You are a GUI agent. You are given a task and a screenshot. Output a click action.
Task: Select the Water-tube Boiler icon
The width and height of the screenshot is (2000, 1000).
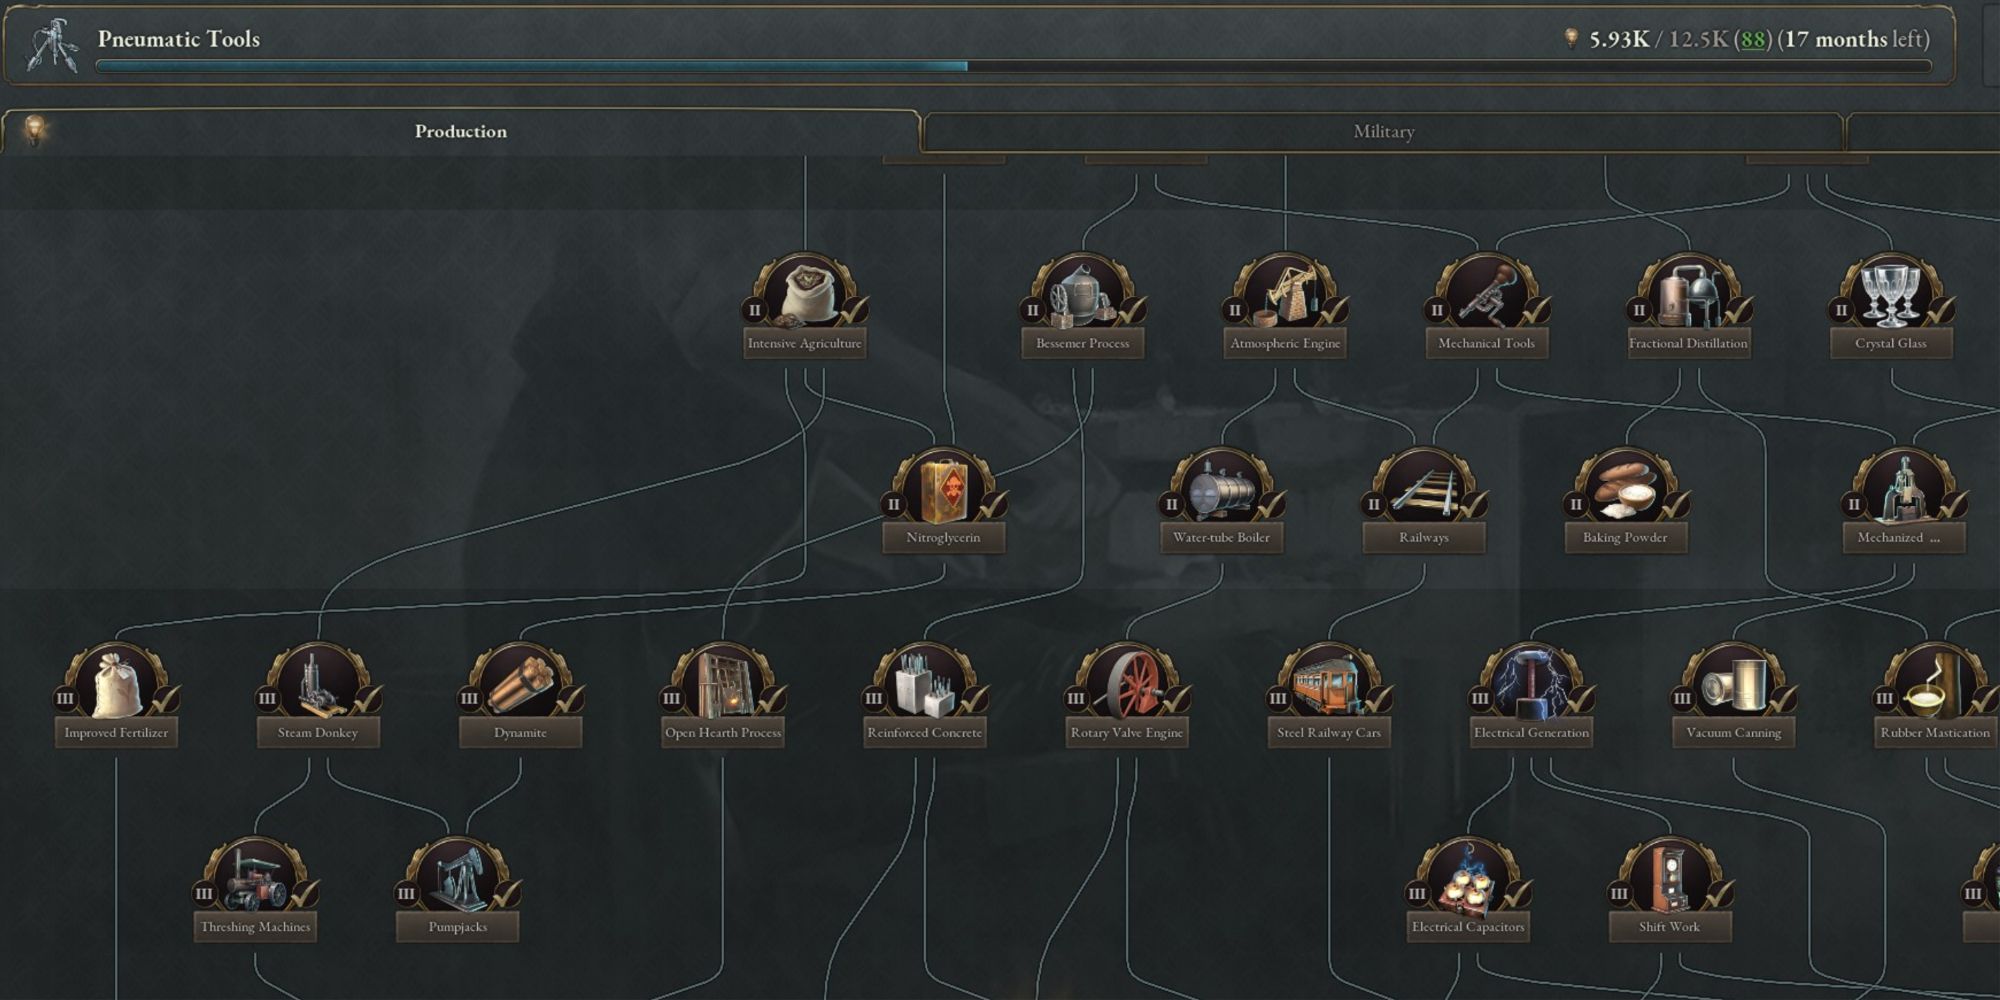coord(1221,486)
